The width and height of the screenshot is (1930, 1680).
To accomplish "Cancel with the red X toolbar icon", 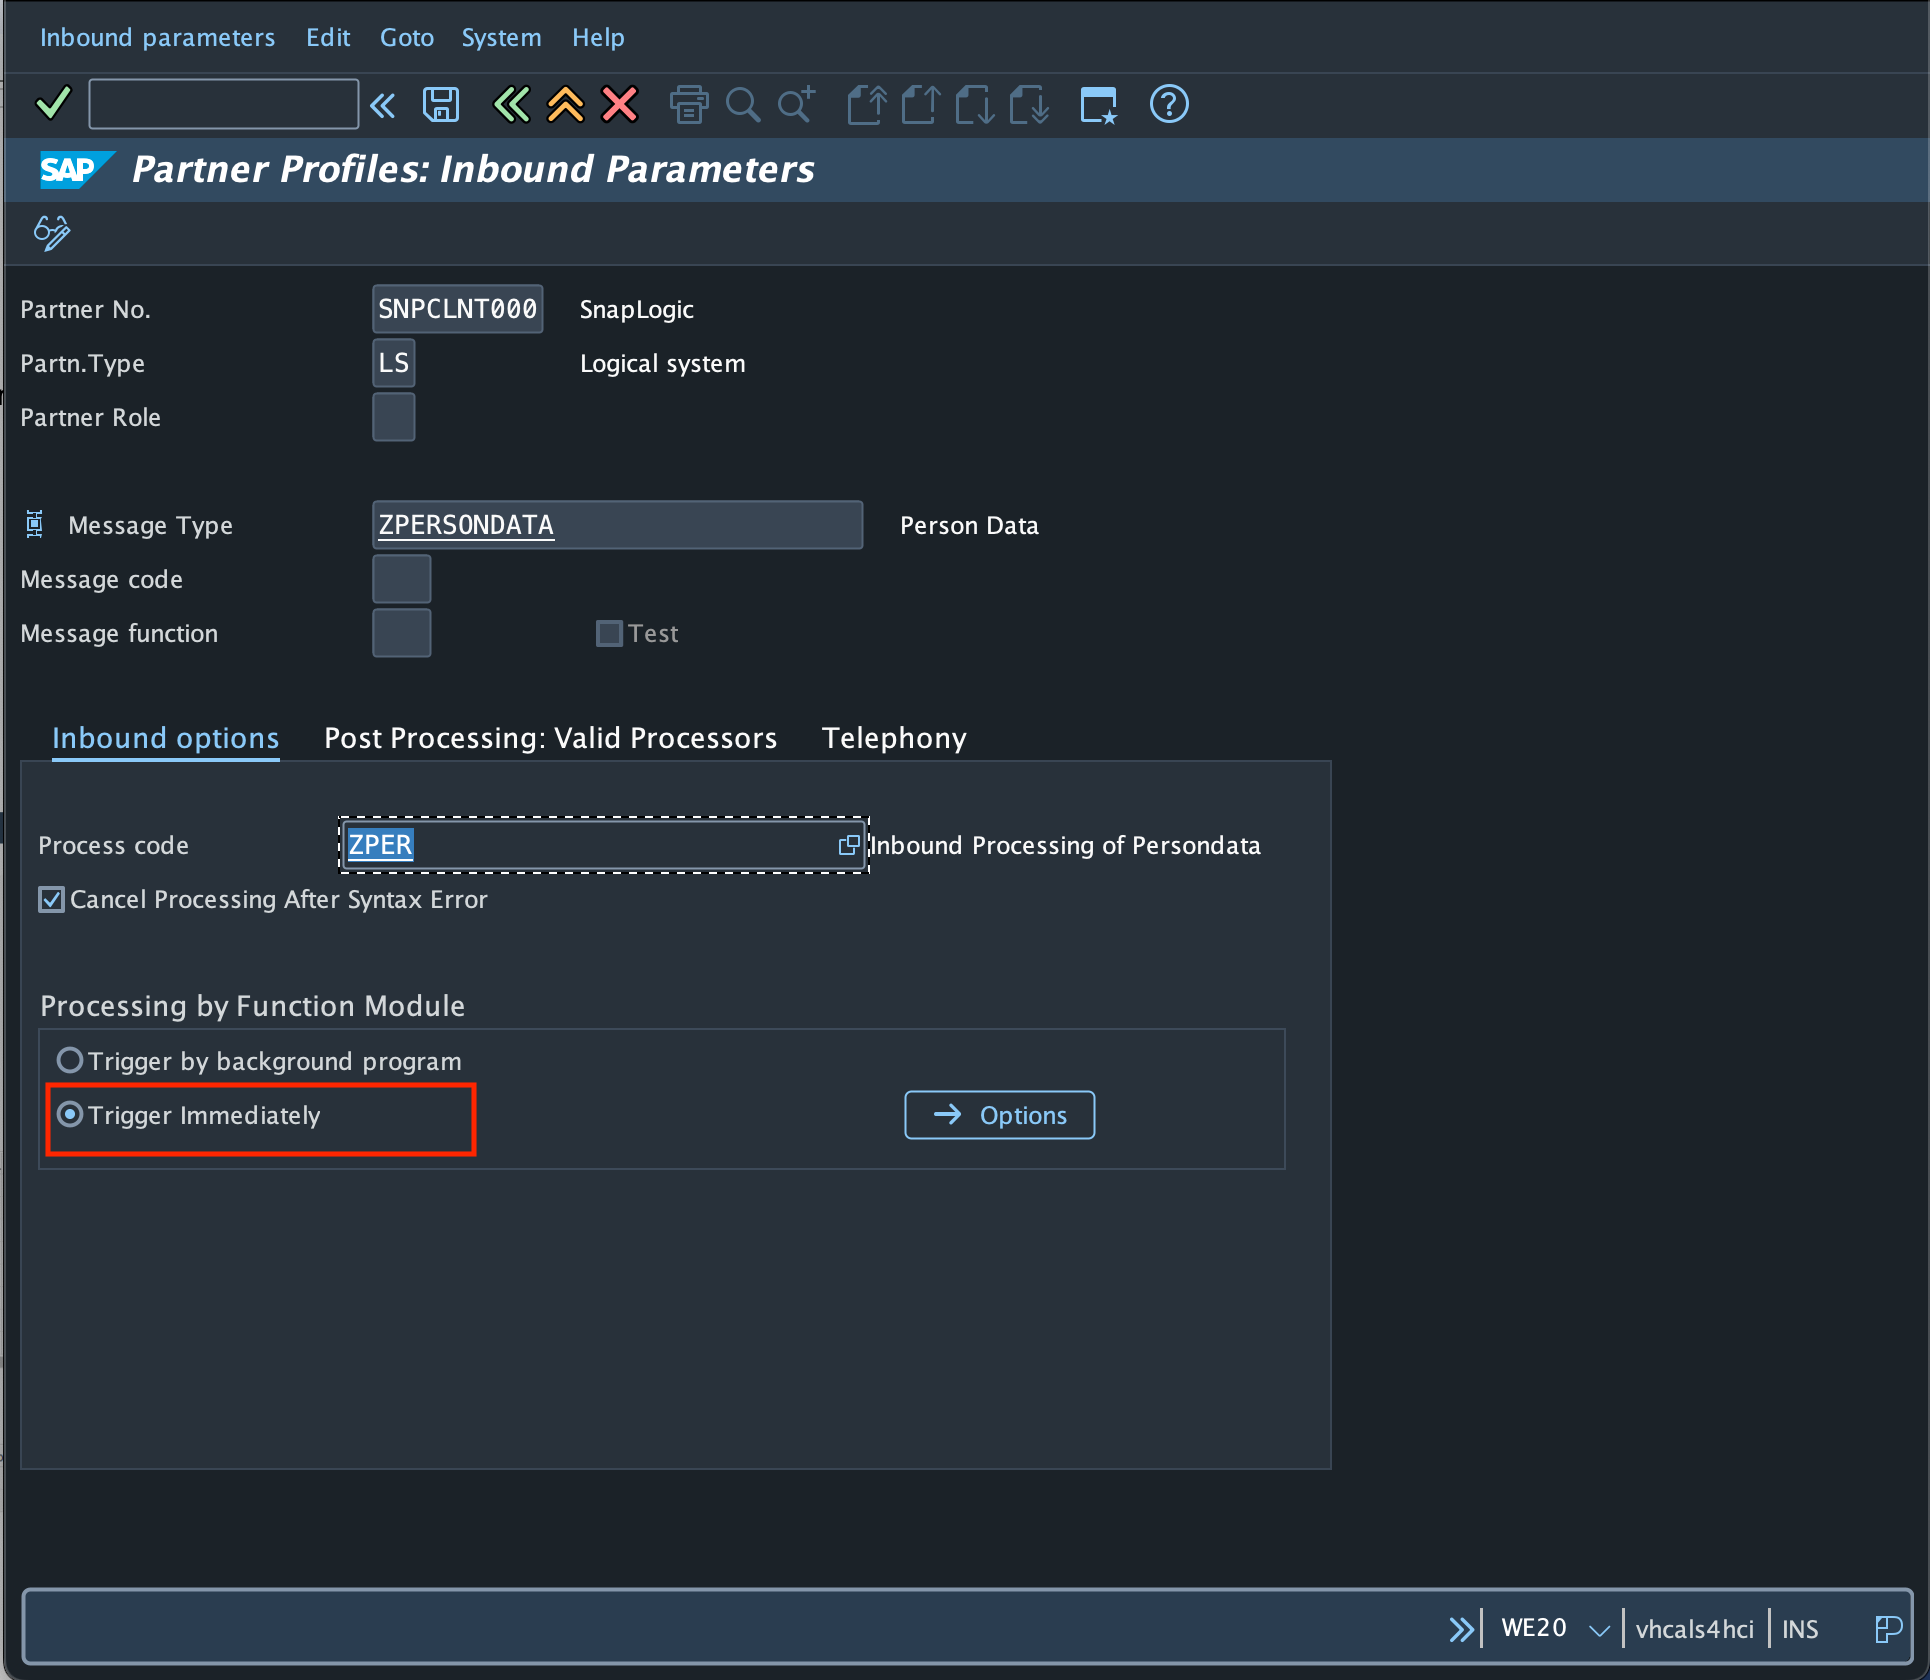I will click(619, 104).
